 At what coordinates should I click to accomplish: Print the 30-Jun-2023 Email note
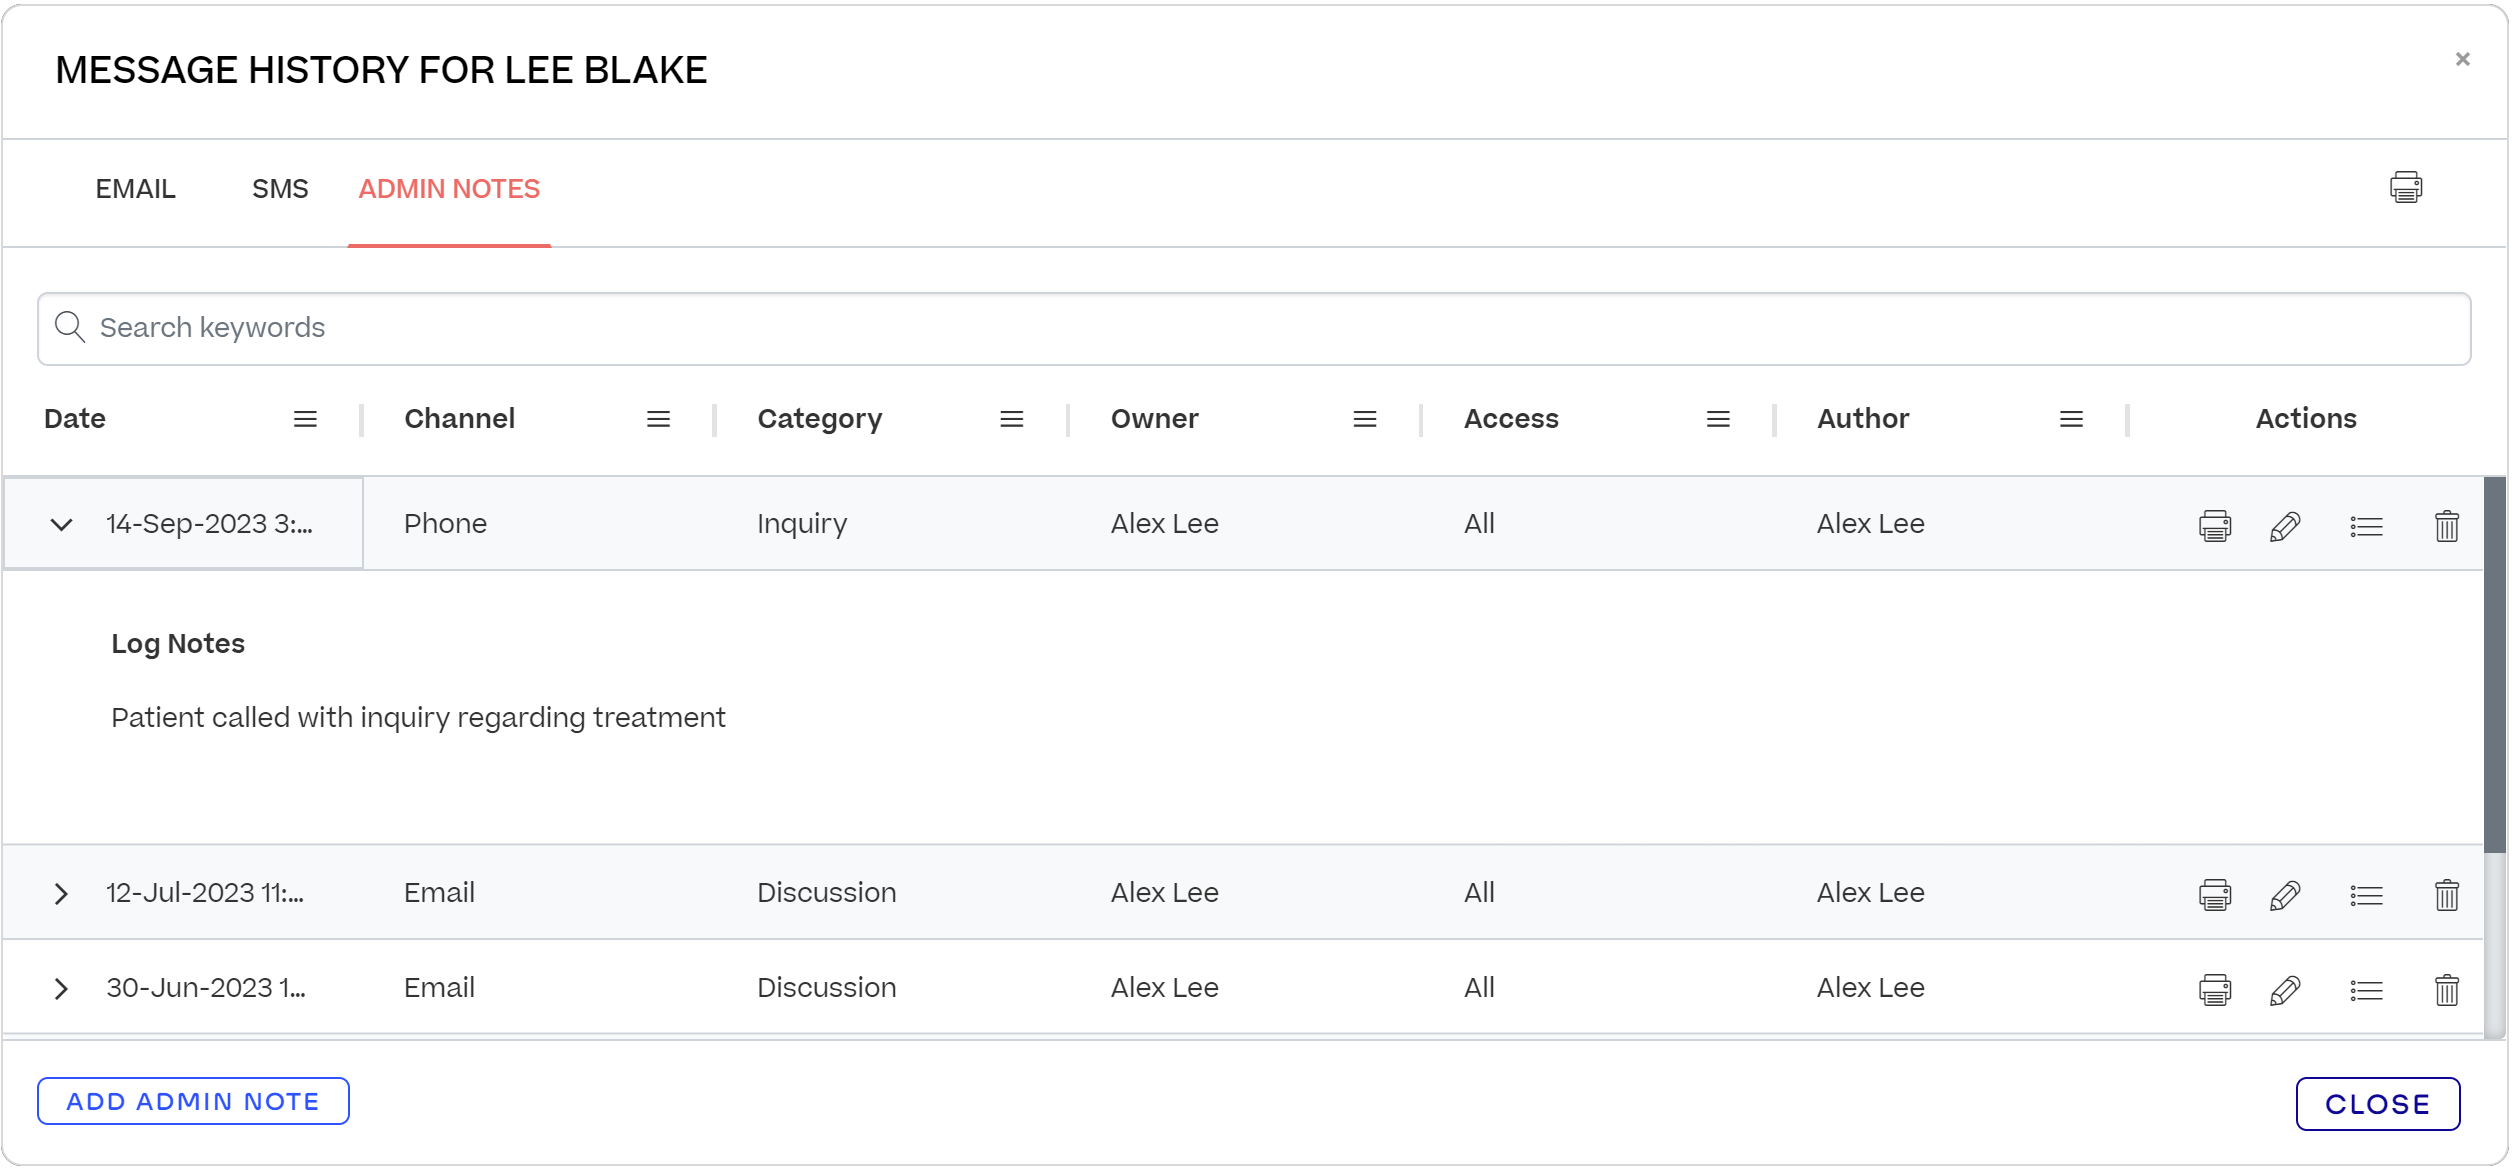pyautogui.click(x=2215, y=988)
